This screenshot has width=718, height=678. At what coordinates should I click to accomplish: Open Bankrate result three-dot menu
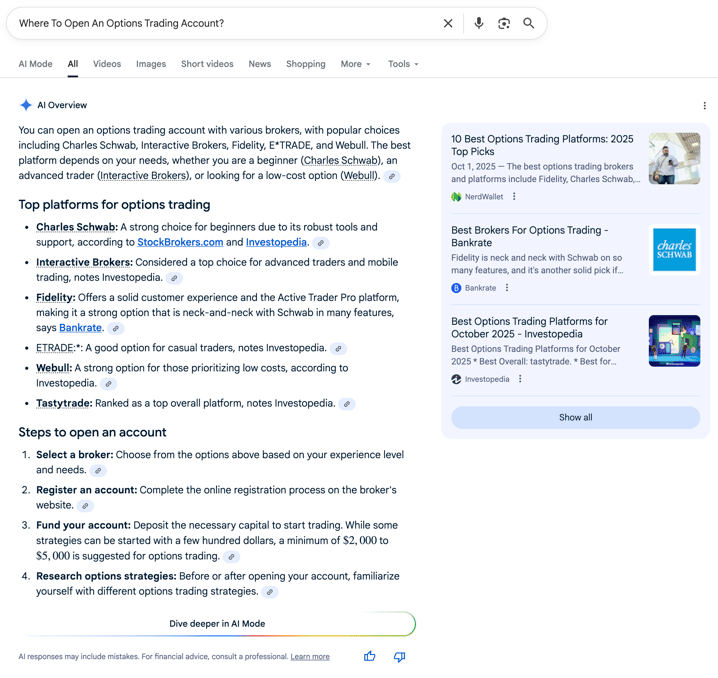click(x=507, y=288)
